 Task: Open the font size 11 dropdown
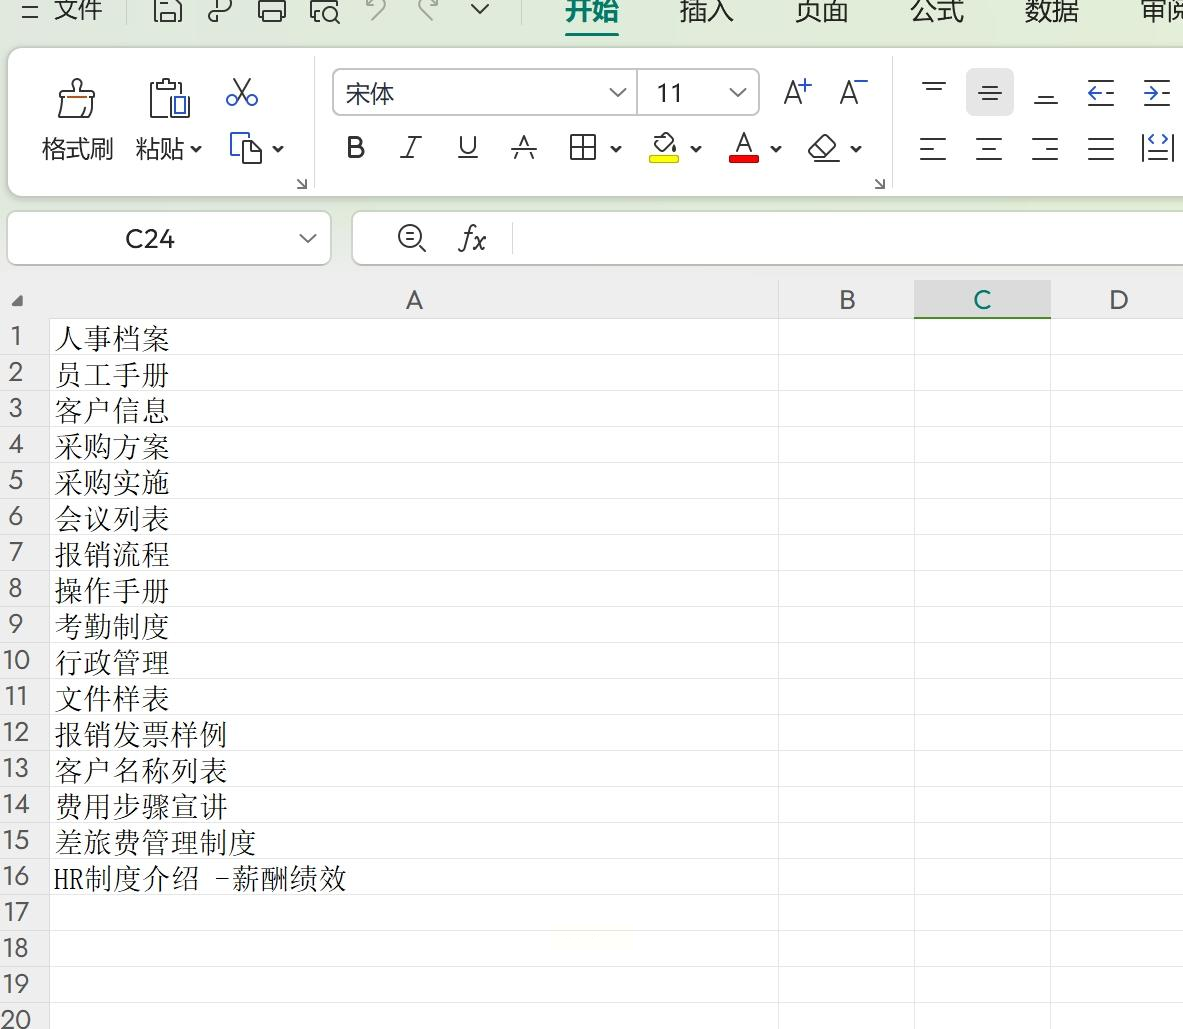[738, 92]
